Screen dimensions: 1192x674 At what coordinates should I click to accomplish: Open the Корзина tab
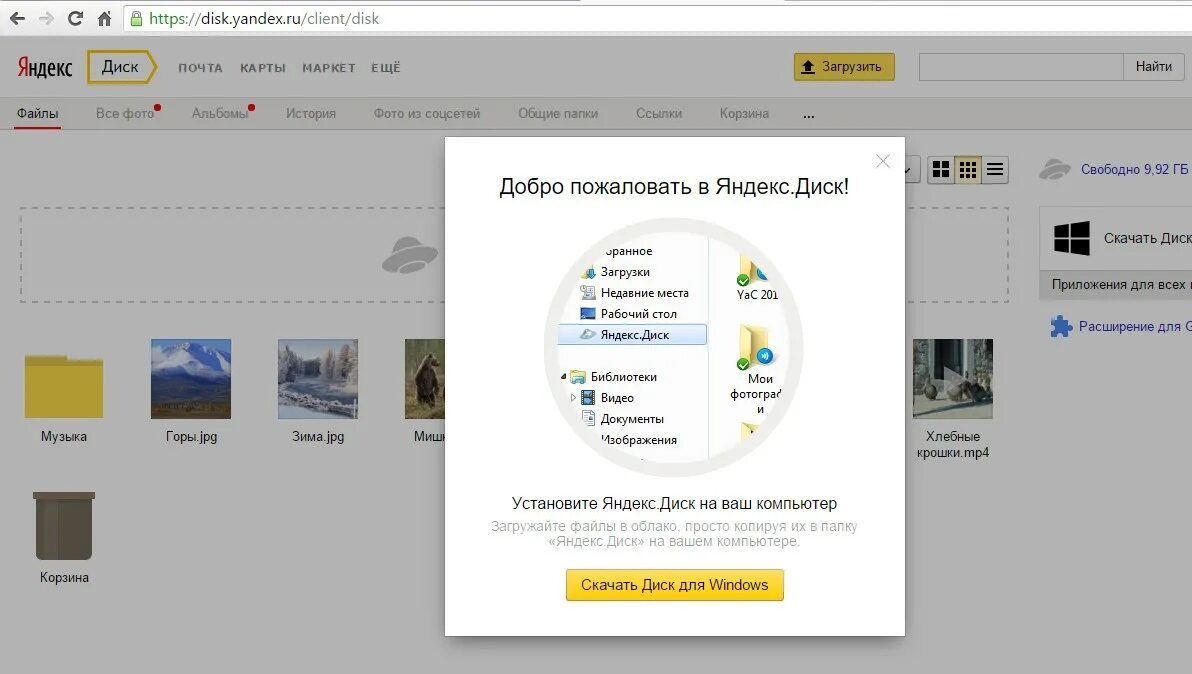(744, 114)
